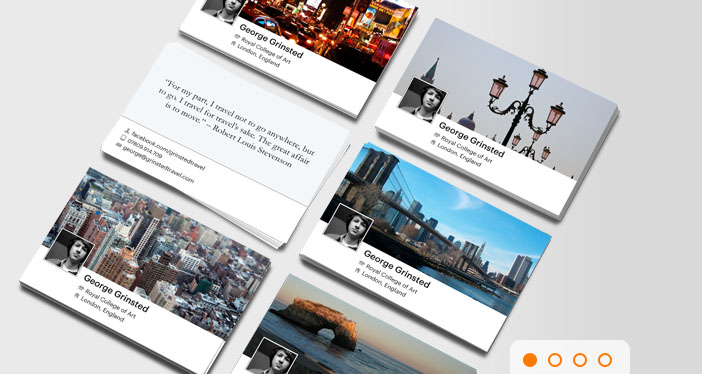Jump to the fourth carousel slide dot
Image resolution: width=702 pixels, height=374 pixels.
[x=605, y=360]
